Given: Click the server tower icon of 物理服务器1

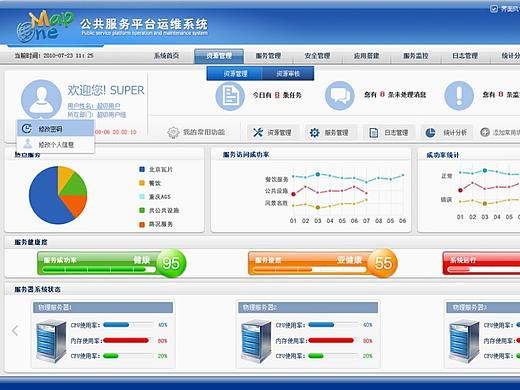Looking at the screenshot, I should pos(51,341).
